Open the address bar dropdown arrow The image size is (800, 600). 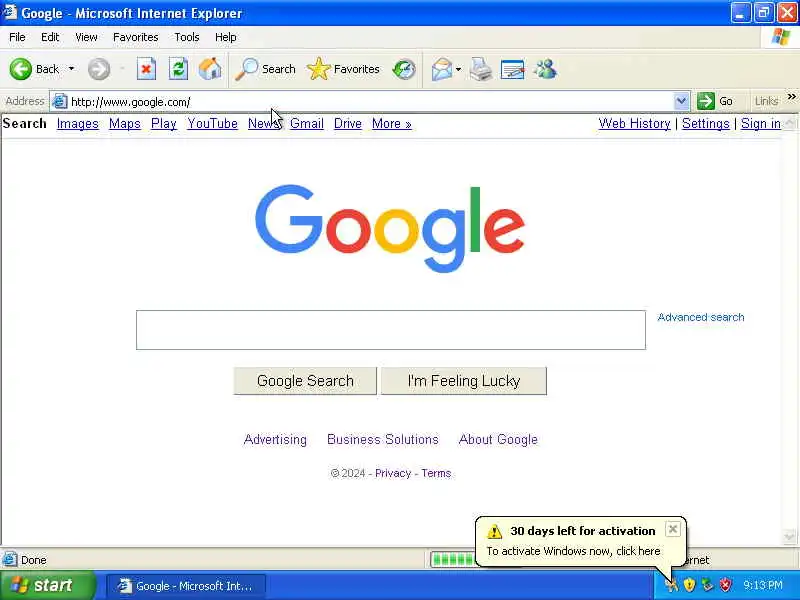click(681, 101)
